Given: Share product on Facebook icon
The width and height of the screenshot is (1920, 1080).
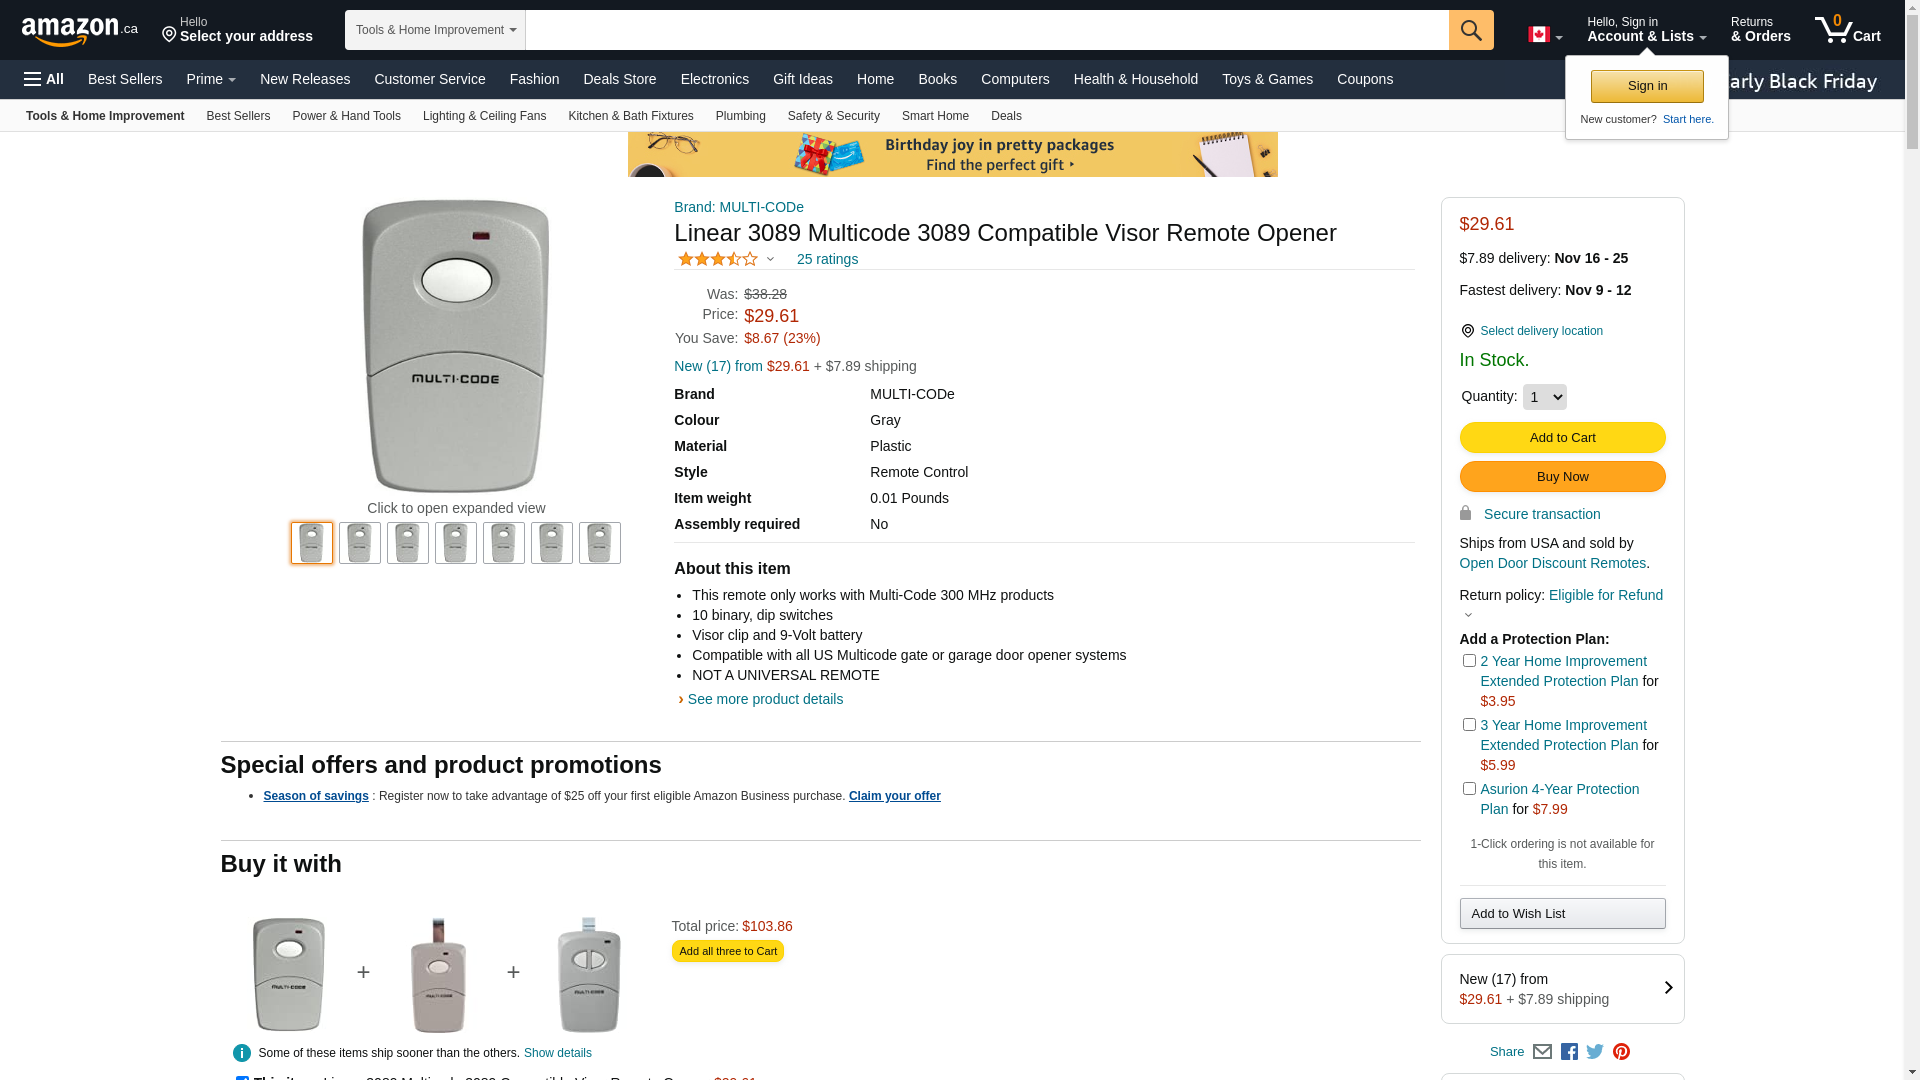Looking at the screenshot, I should [x=1569, y=1052].
